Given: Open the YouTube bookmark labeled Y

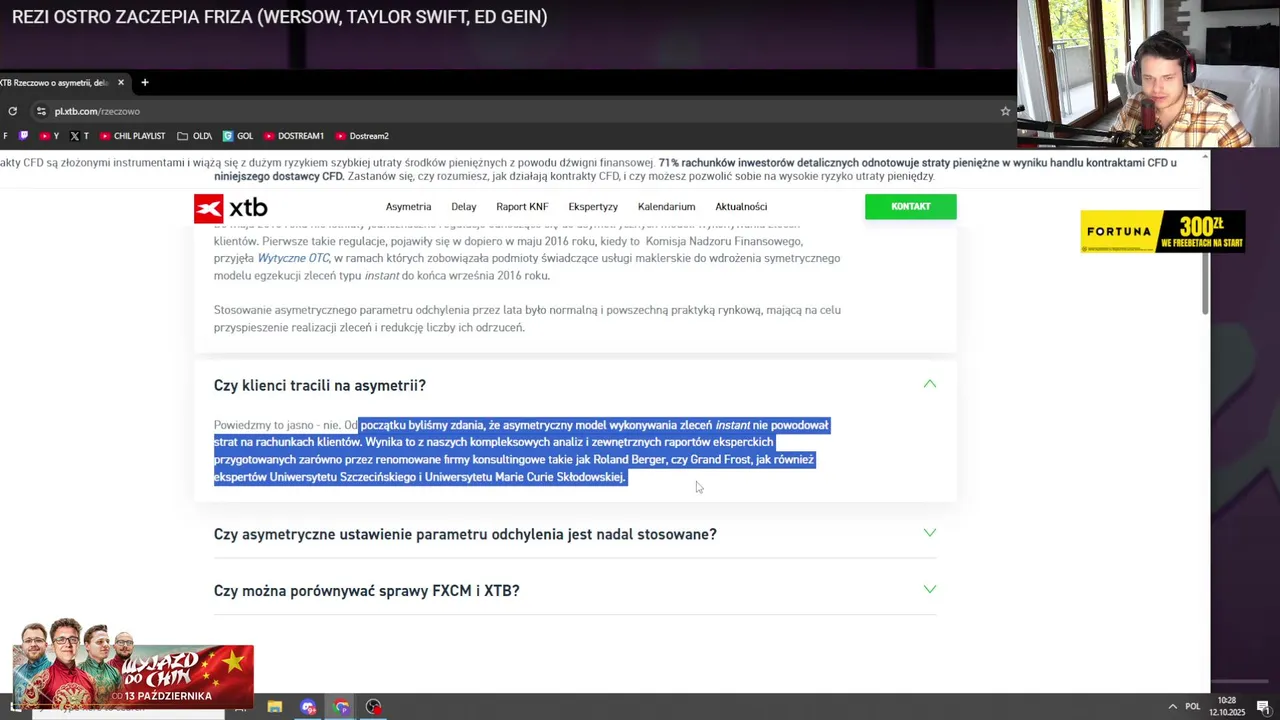Looking at the screenshot, I should 49,136.
